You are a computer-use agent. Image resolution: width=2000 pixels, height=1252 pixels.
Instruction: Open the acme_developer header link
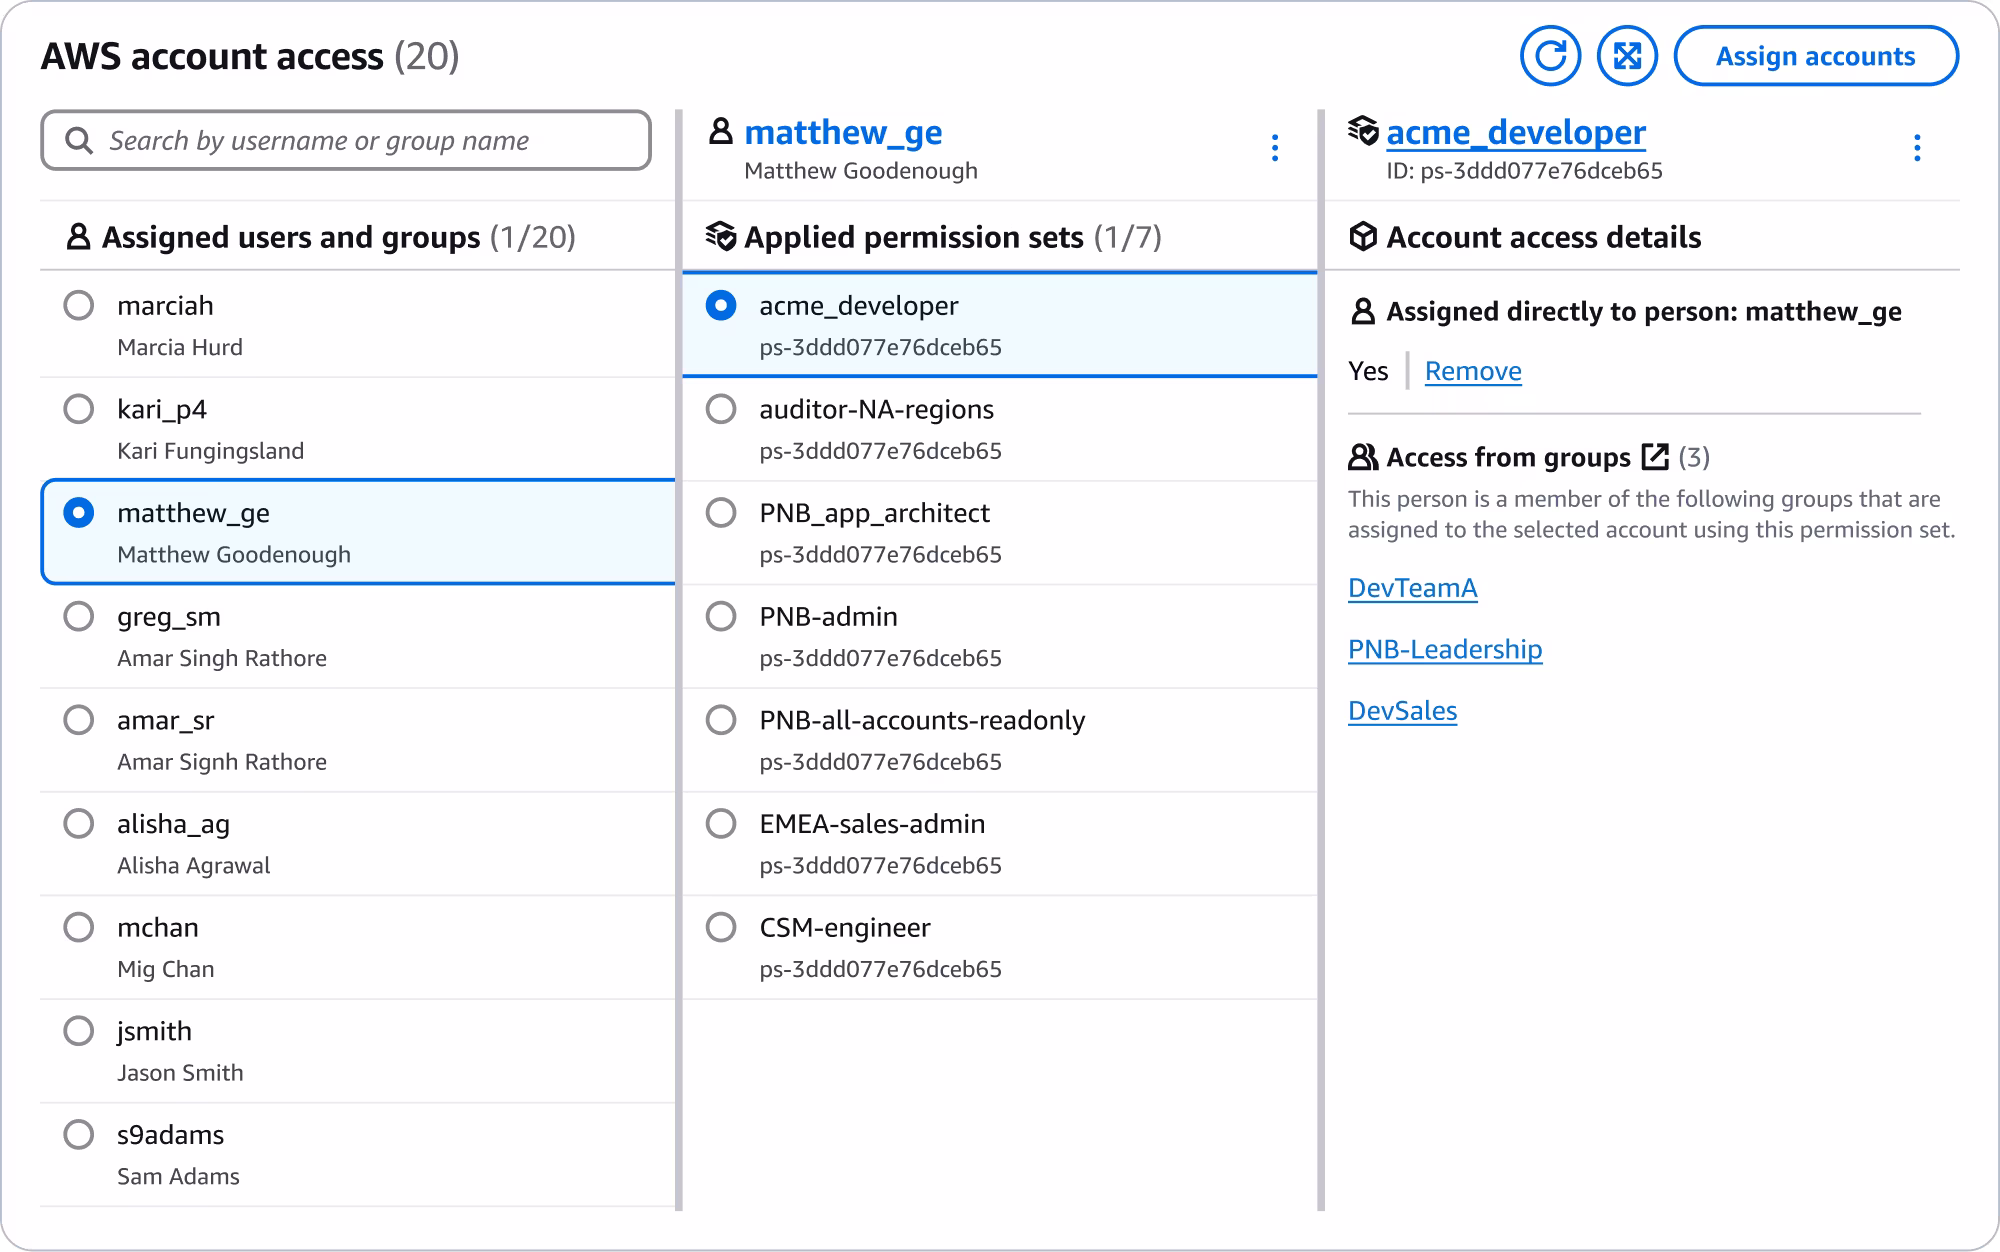click(1516, 132)
